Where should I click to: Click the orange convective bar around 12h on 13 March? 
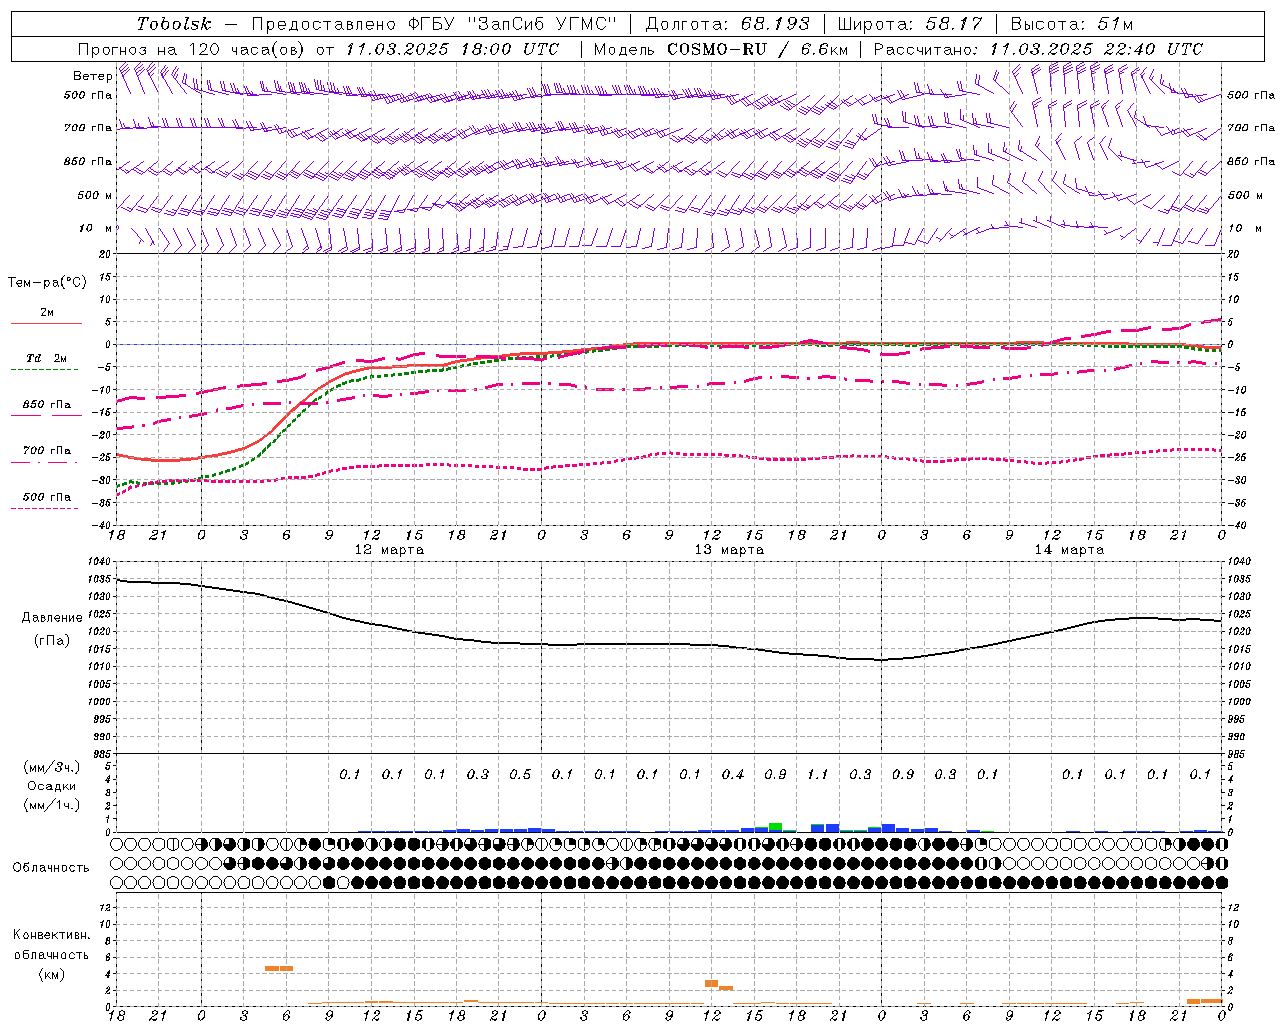pyautogui.click(x=712, y=984)
